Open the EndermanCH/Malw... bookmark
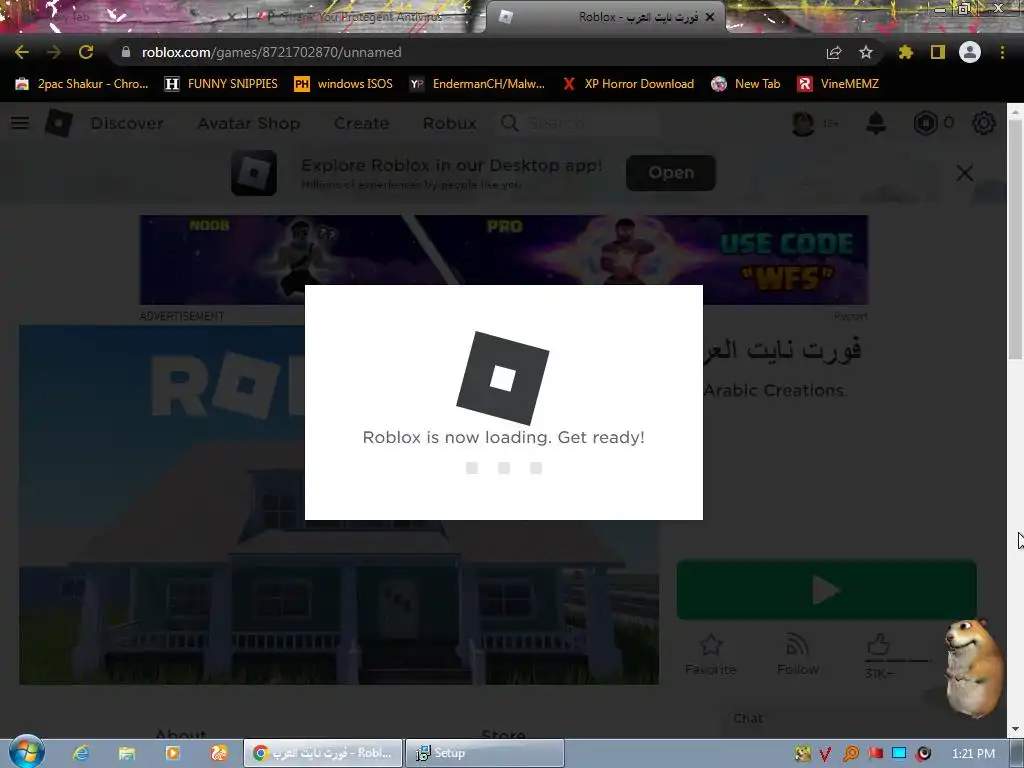Viewport: 1024px width, 768px height. coord(477,84)
